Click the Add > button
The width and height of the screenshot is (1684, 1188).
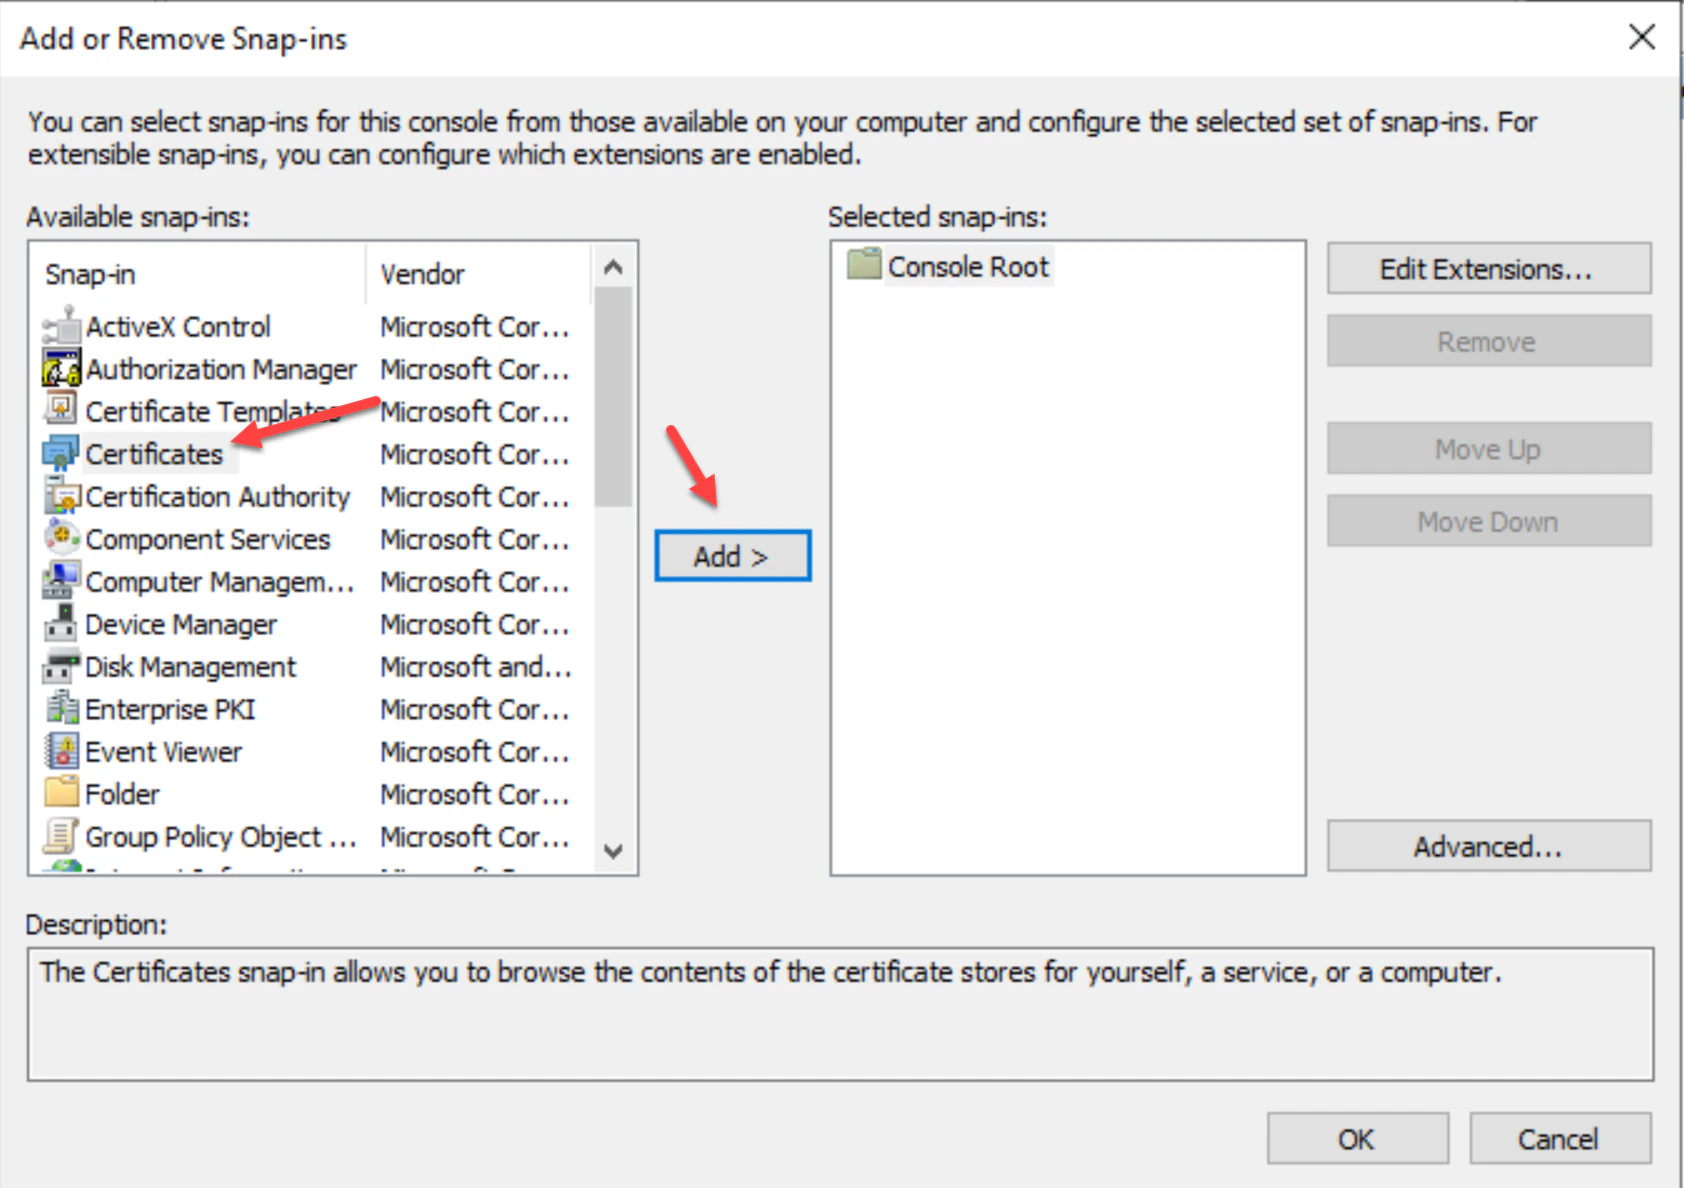[732, 555]
